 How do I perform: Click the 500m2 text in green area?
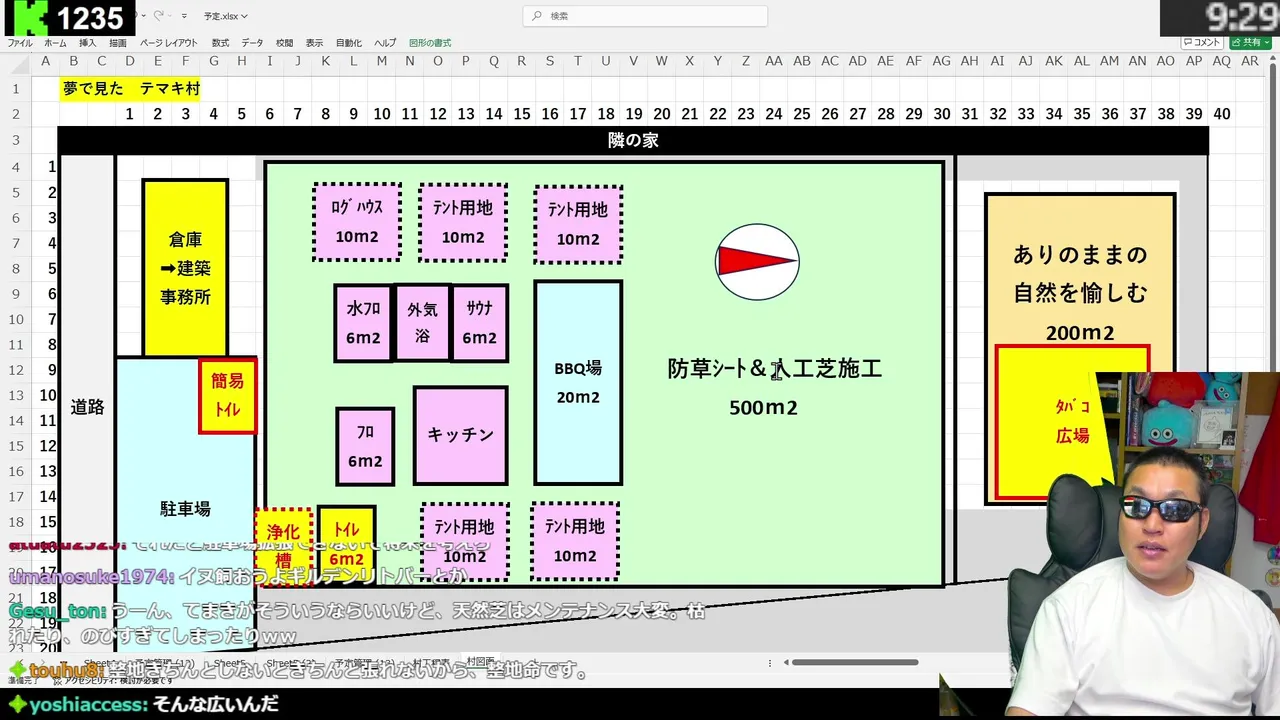tap(763, 408)
